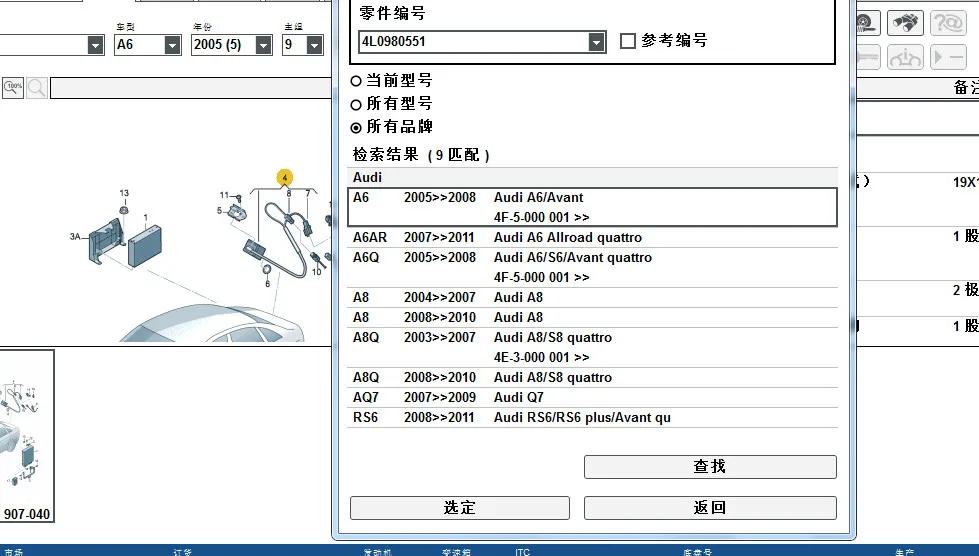This screenshot has width=979, height=556.
Task: Select the 所有品牌 radio option
Action: click(356, 128)
